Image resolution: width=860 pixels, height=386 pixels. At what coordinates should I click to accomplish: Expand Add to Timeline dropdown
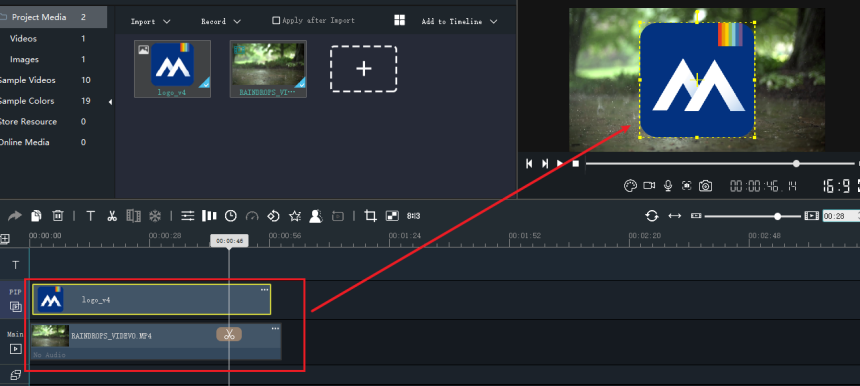(459, 21)
